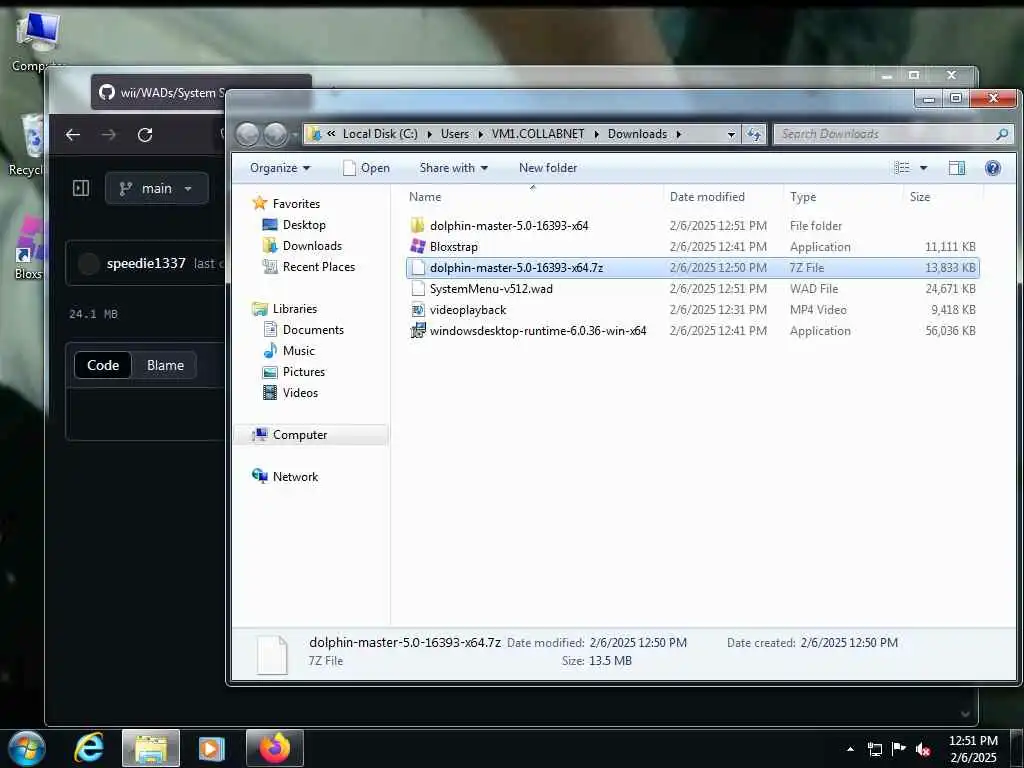The image size is (1024, 768).
Task: Select the windowsdesktop-runtime installer icon
Action: pyautogui.click(x=418, y=330)
